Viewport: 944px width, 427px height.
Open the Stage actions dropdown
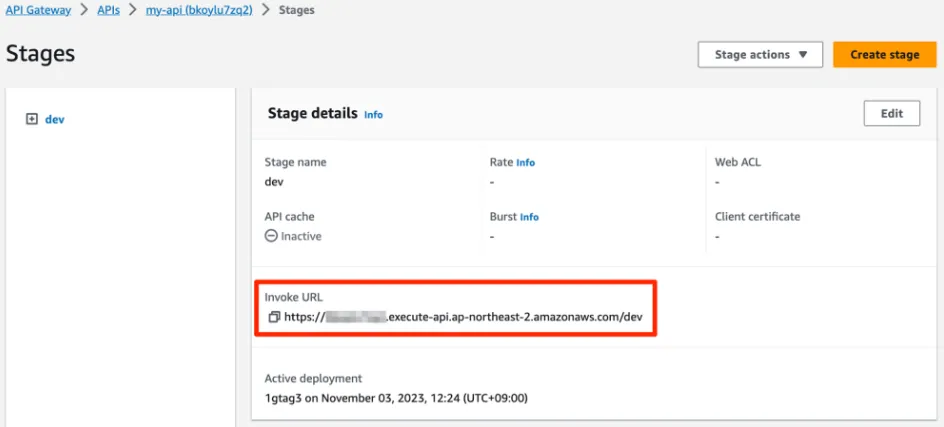point(760,55)
